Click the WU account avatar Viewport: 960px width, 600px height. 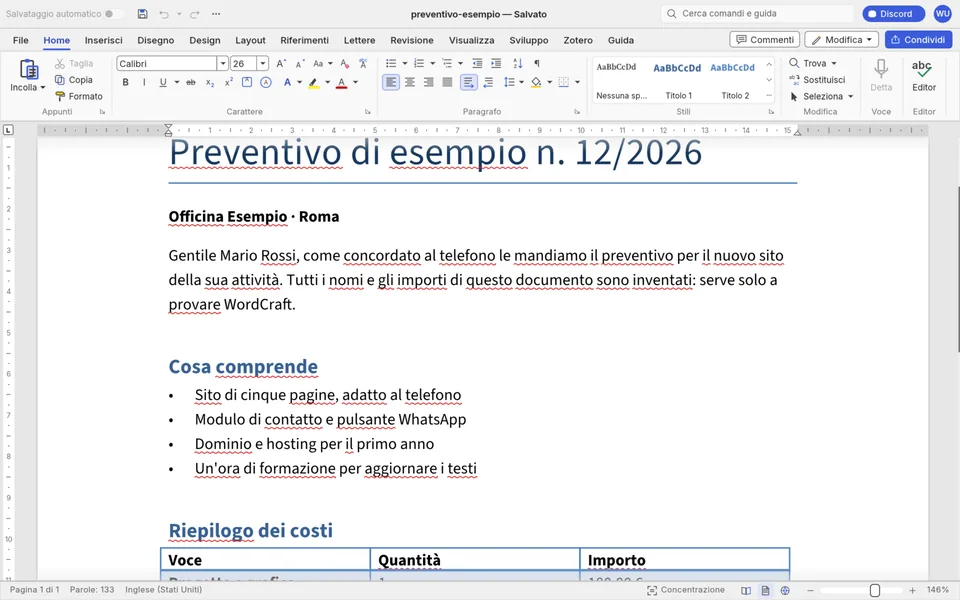(x=942, y=13)
